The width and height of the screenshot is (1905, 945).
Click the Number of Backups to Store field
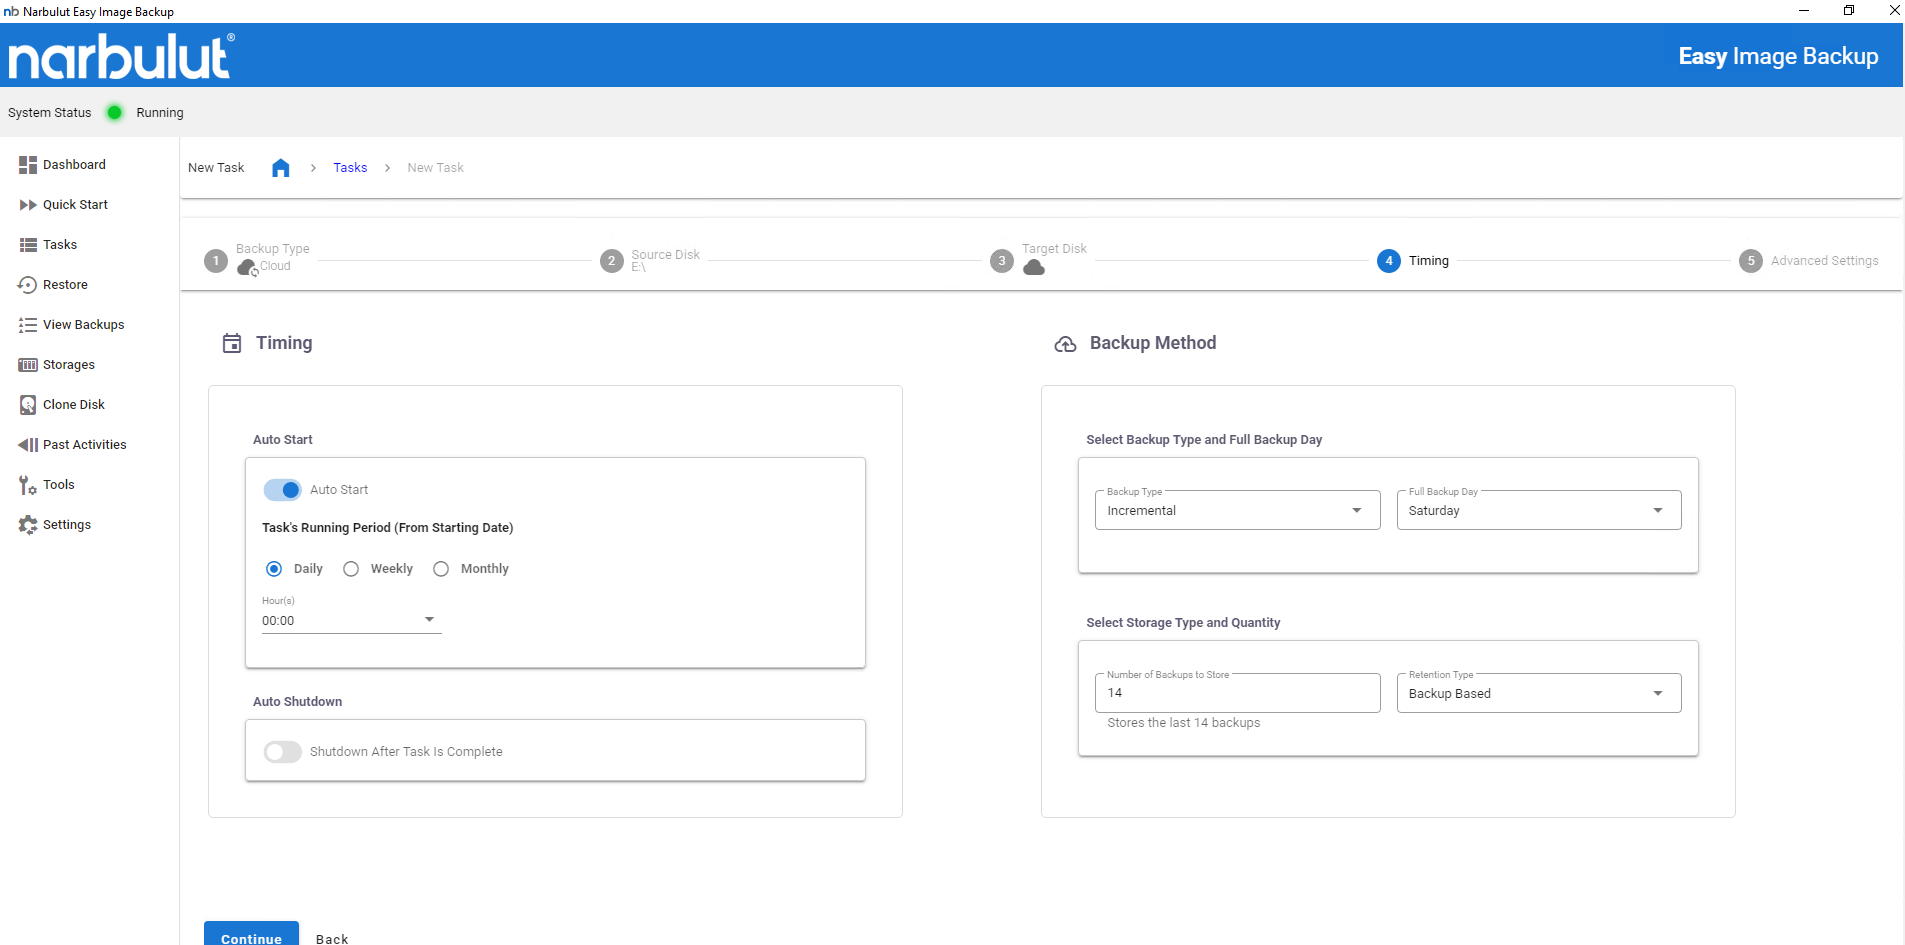[x=1237, y=693]
